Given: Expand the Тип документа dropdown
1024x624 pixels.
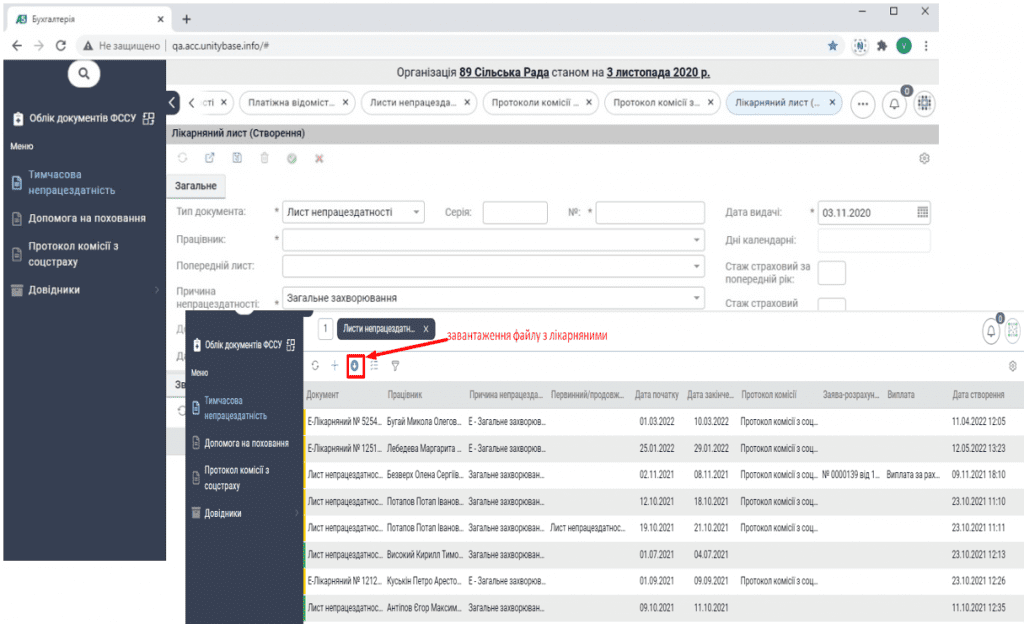Looking at the screenshot, I should tap(416, 212).
